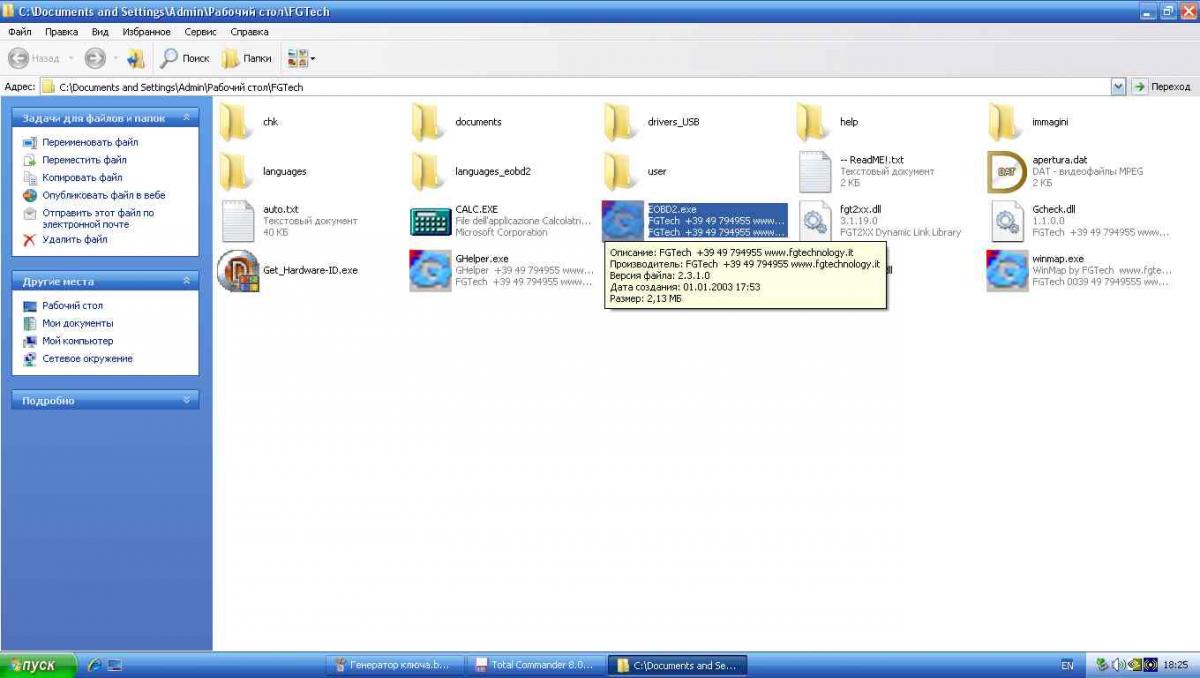Open the Views mode dropdown button
Screen dimensions: 1200x678
(x=301, y=59)
